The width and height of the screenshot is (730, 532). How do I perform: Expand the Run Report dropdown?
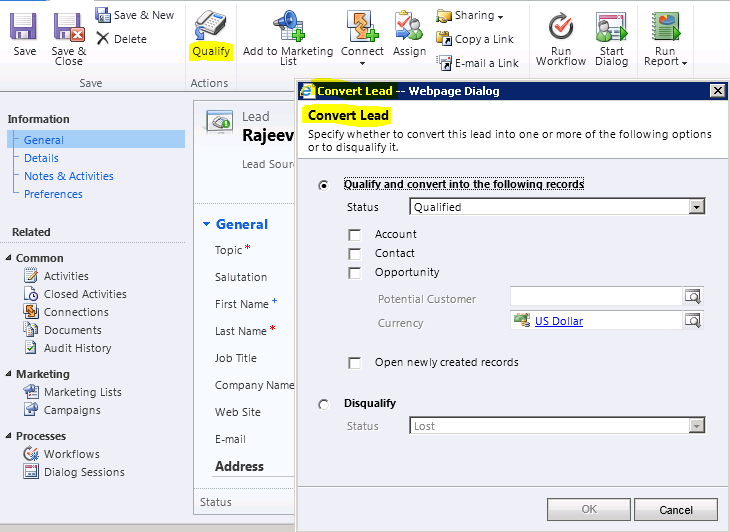[x=665, y=62]
